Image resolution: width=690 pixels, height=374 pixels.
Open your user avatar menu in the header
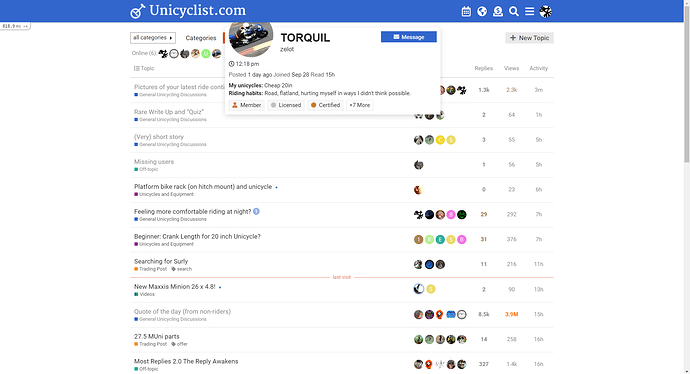[x=546, y=11]
